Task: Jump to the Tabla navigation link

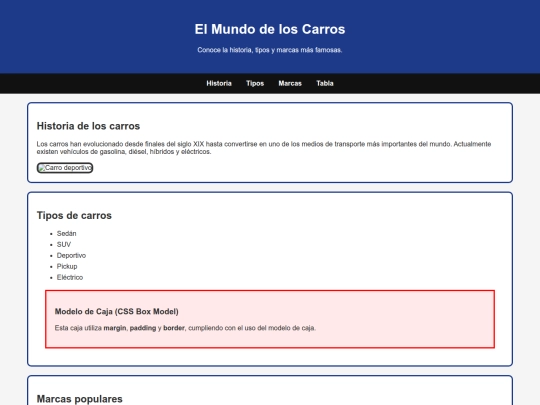Action: click(325, 83)
